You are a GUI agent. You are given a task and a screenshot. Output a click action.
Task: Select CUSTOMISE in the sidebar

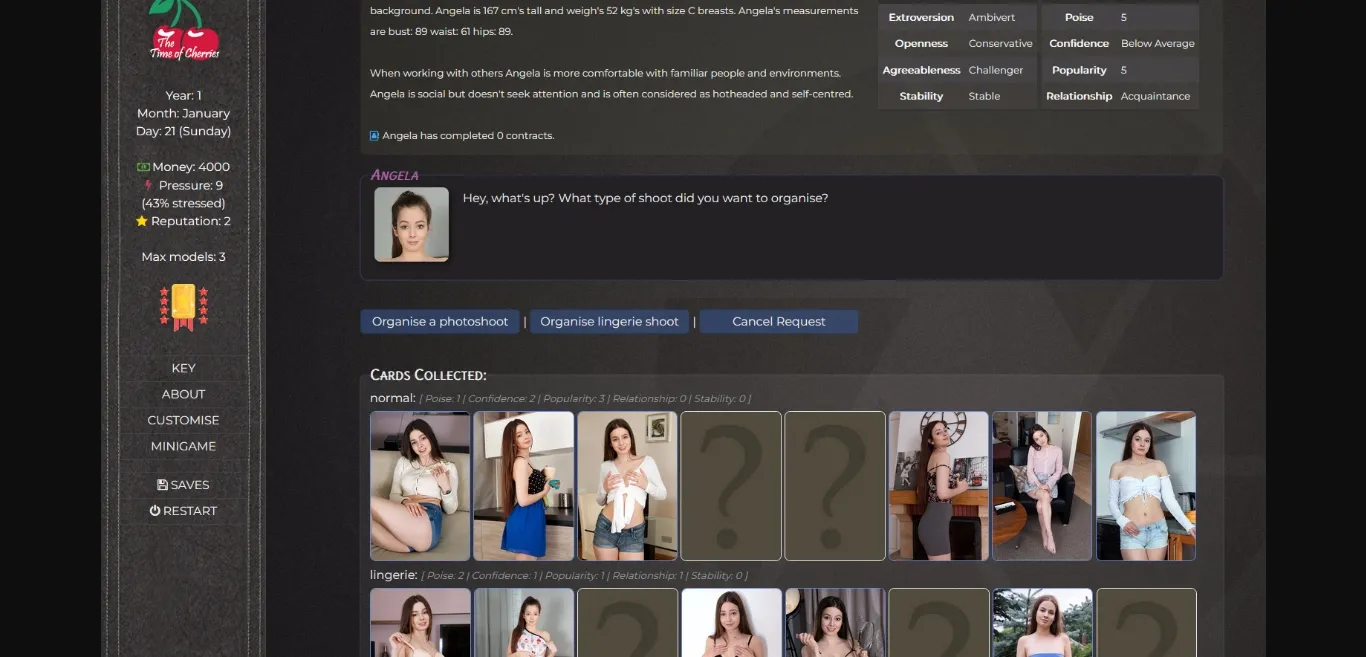pos(183,420)
